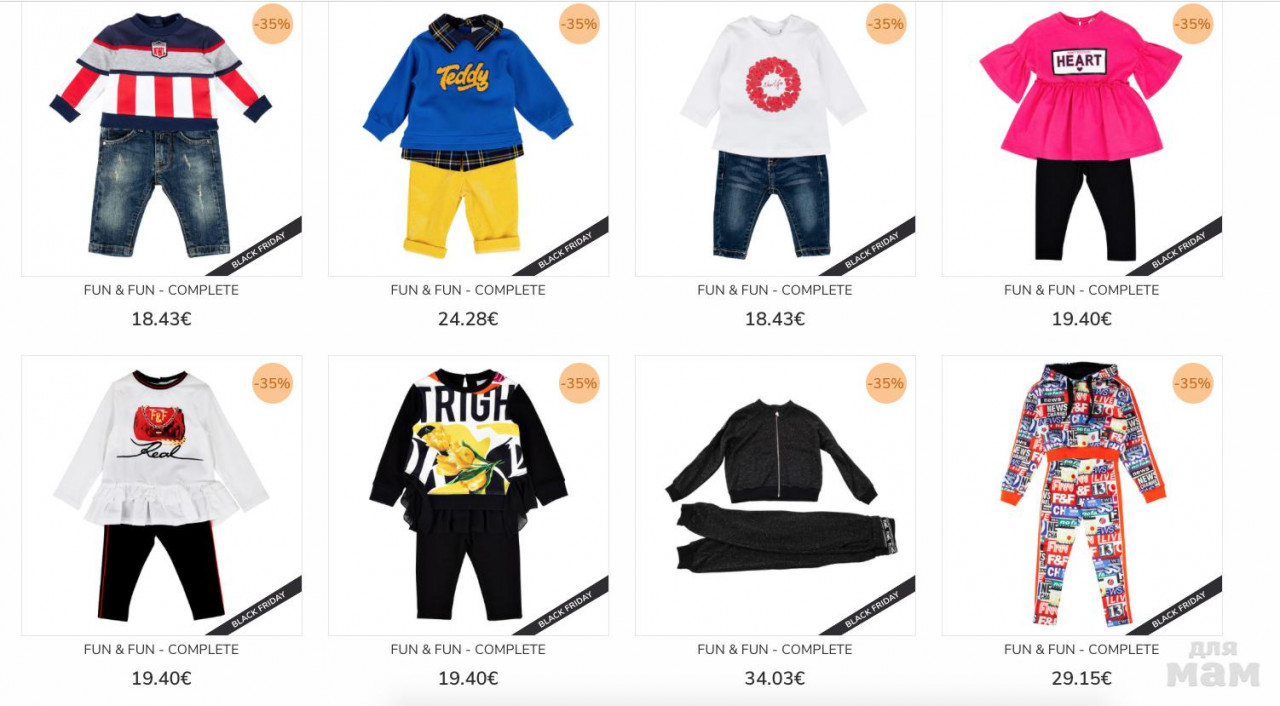Click the FUN & FUN title above 34.03€
1280x706 pixels.
775,649
